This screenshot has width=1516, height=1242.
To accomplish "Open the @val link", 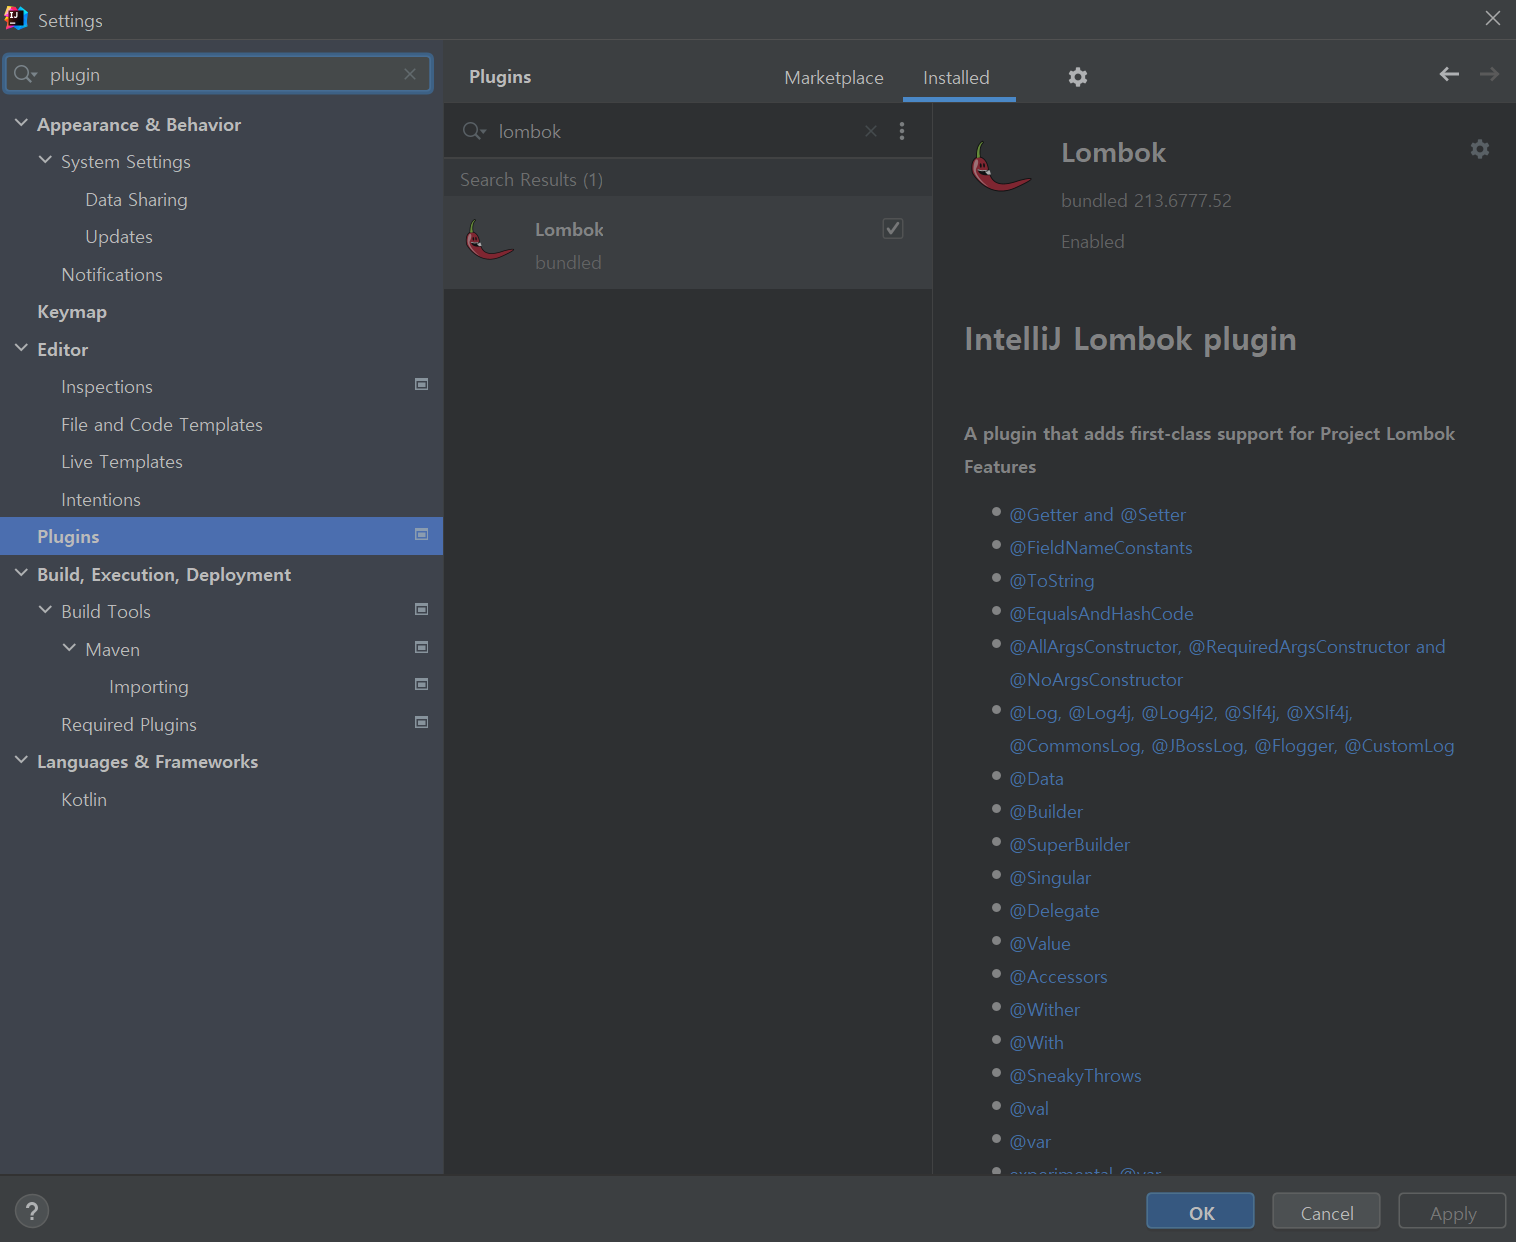I will pos(1029,1109).
